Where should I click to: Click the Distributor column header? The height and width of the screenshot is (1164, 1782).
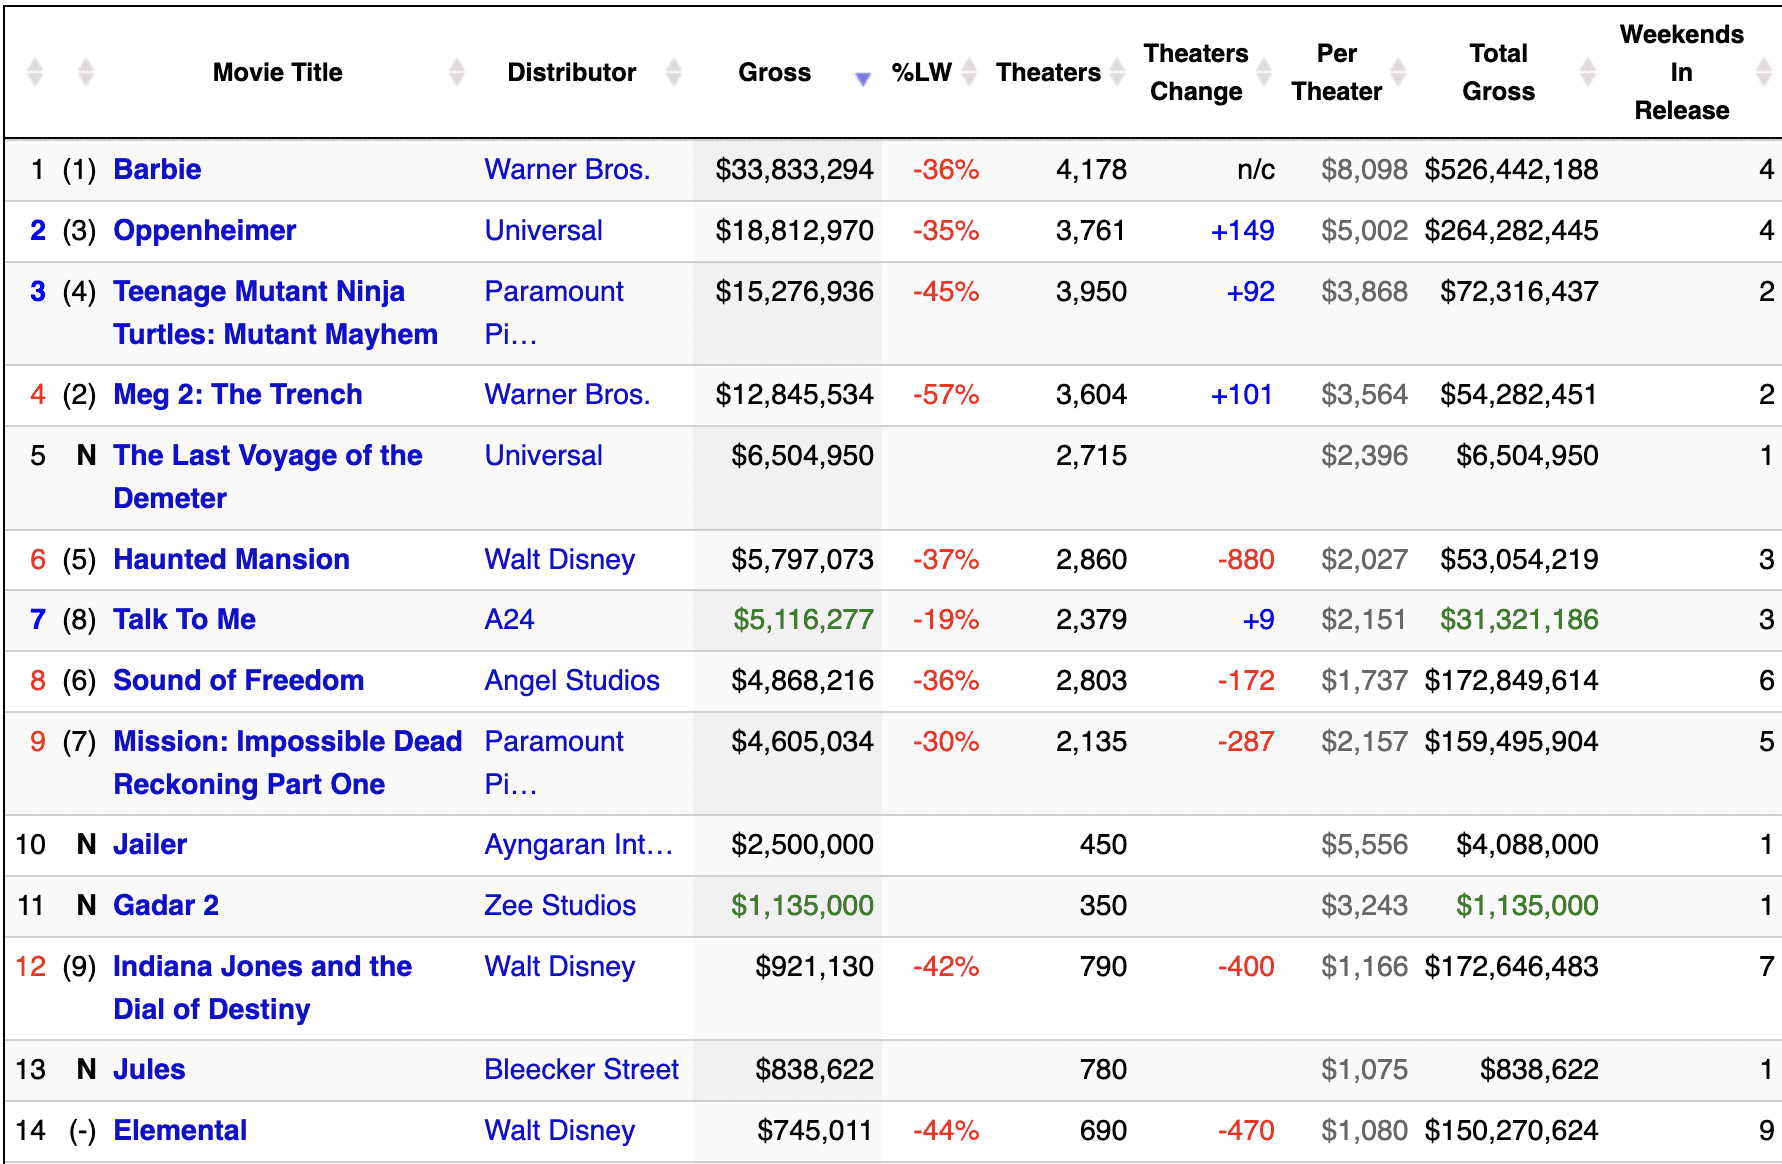point(571,72)
